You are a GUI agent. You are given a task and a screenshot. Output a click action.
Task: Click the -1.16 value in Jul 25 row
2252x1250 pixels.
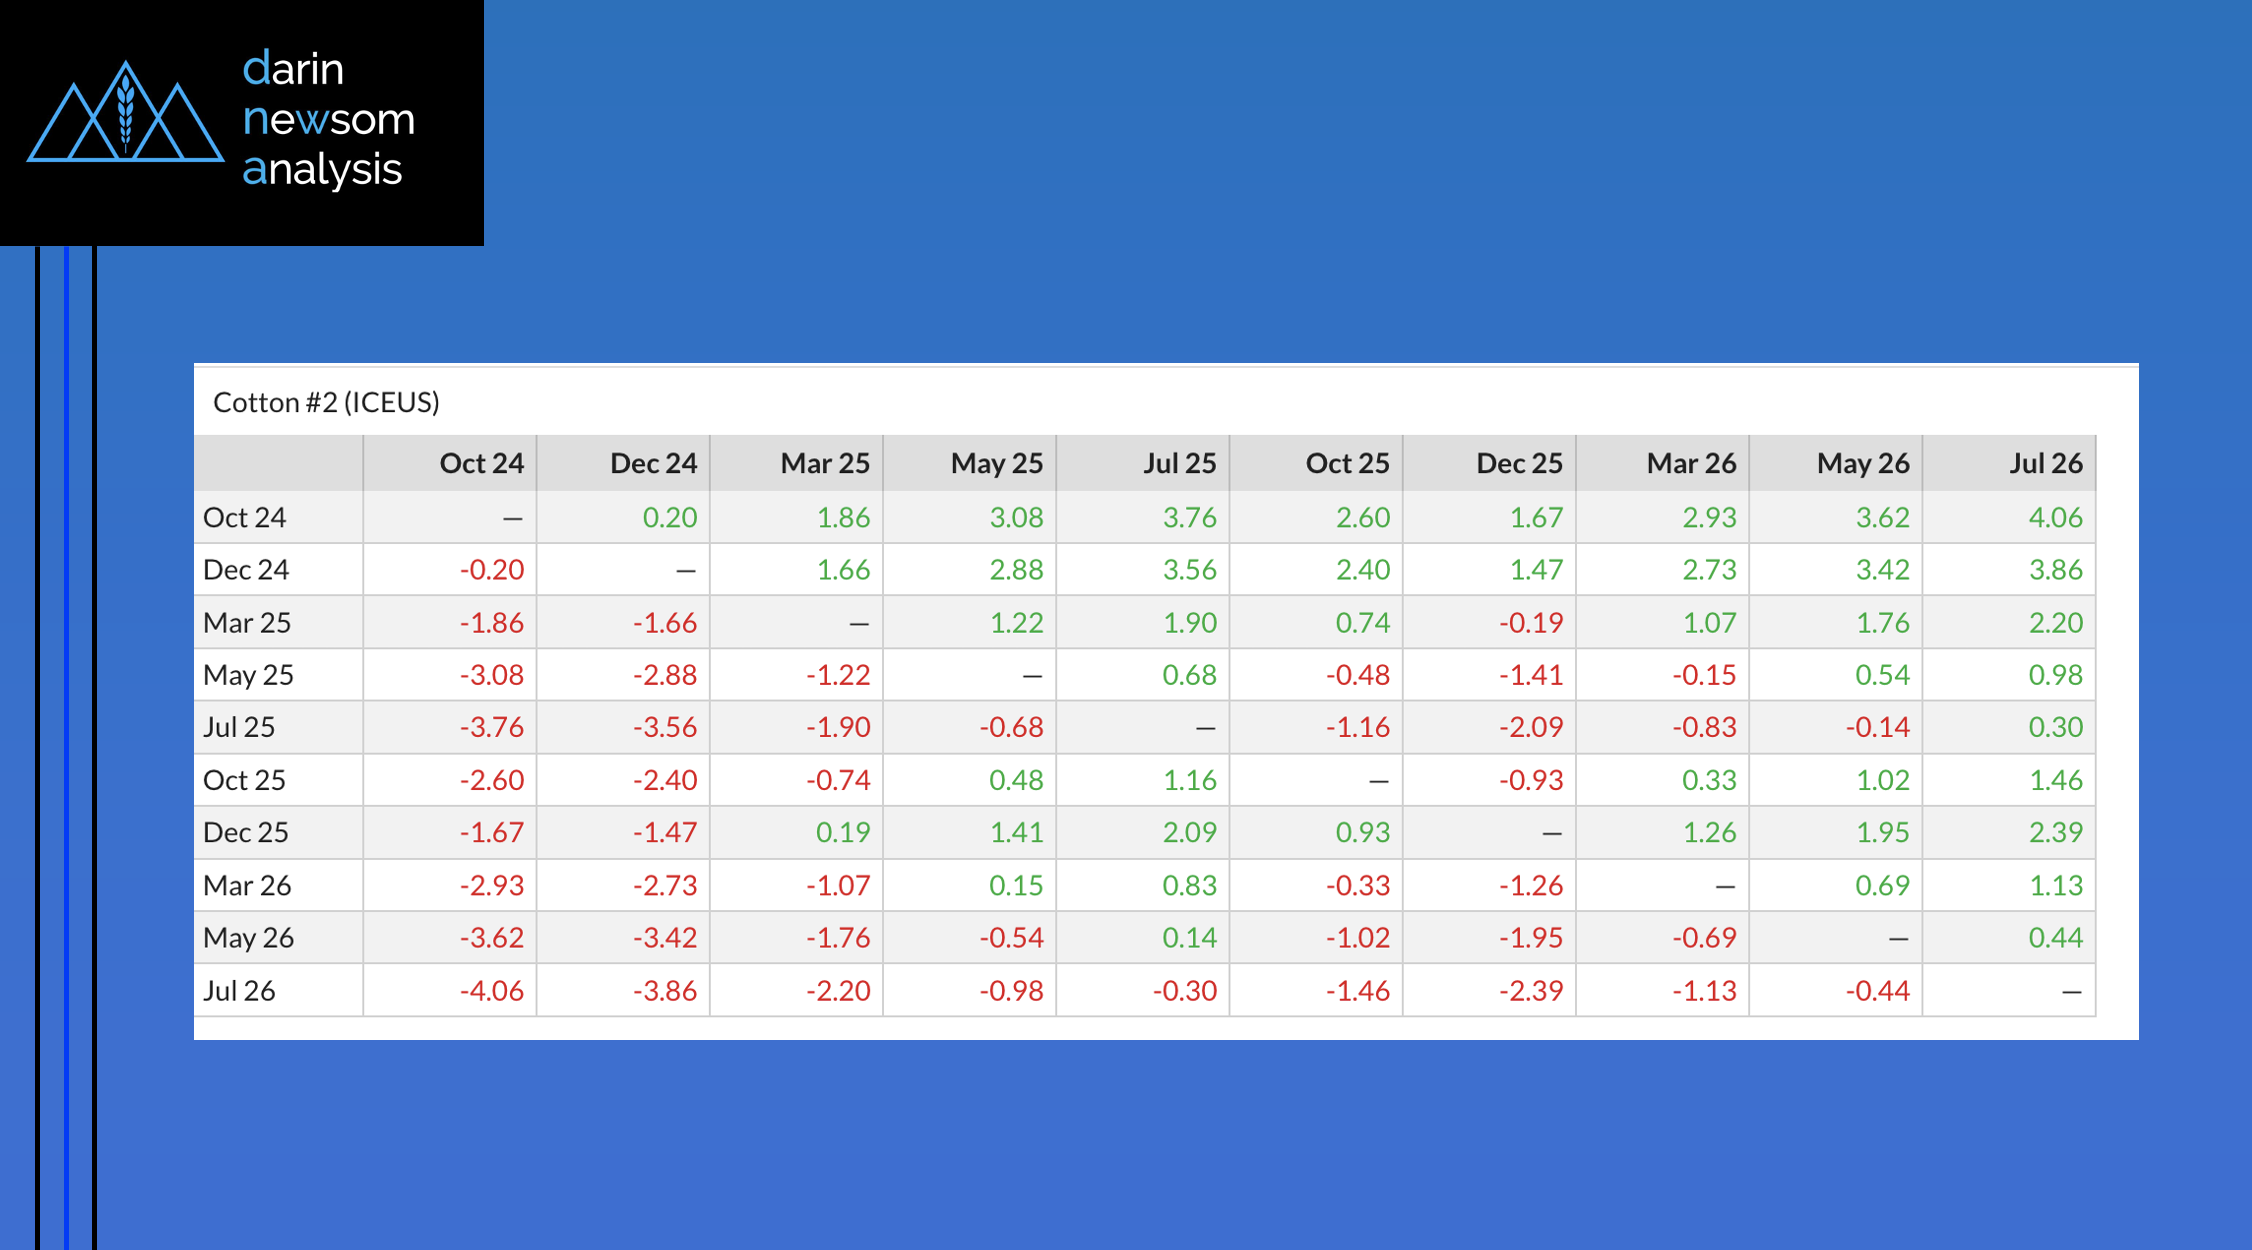(1357, 727)
